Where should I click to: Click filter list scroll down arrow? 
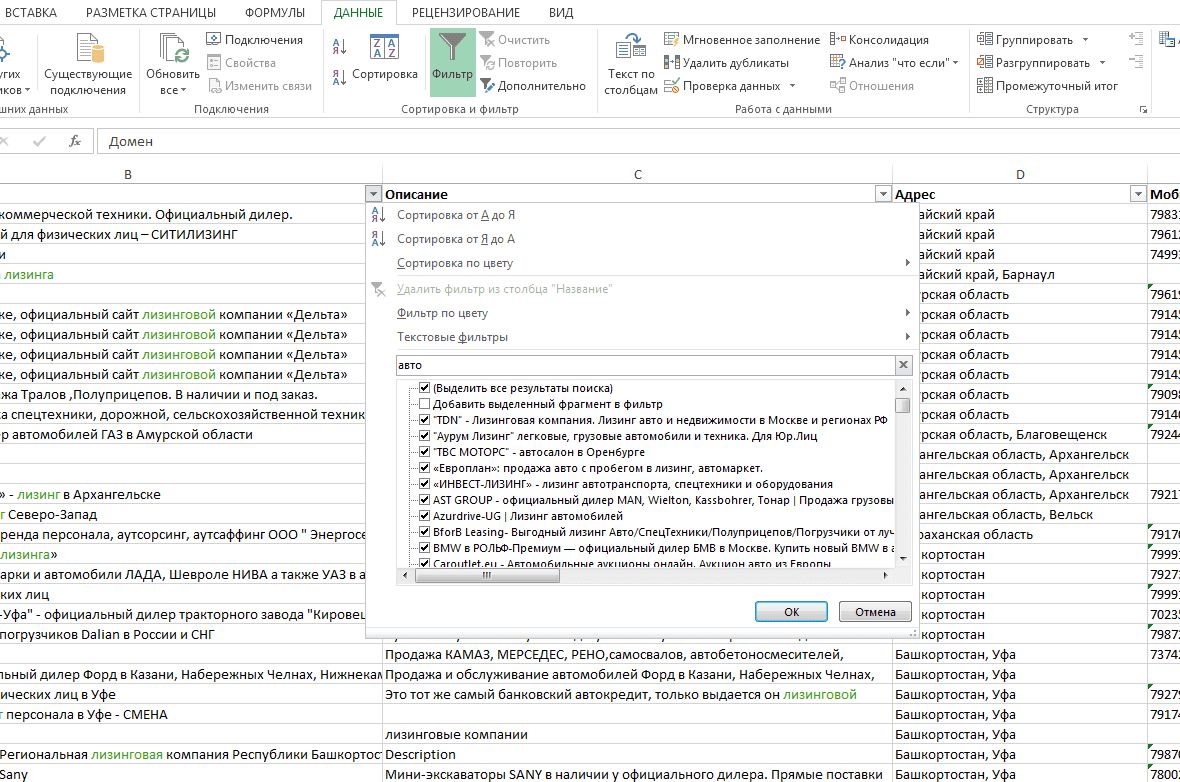(x=903, y=558)
